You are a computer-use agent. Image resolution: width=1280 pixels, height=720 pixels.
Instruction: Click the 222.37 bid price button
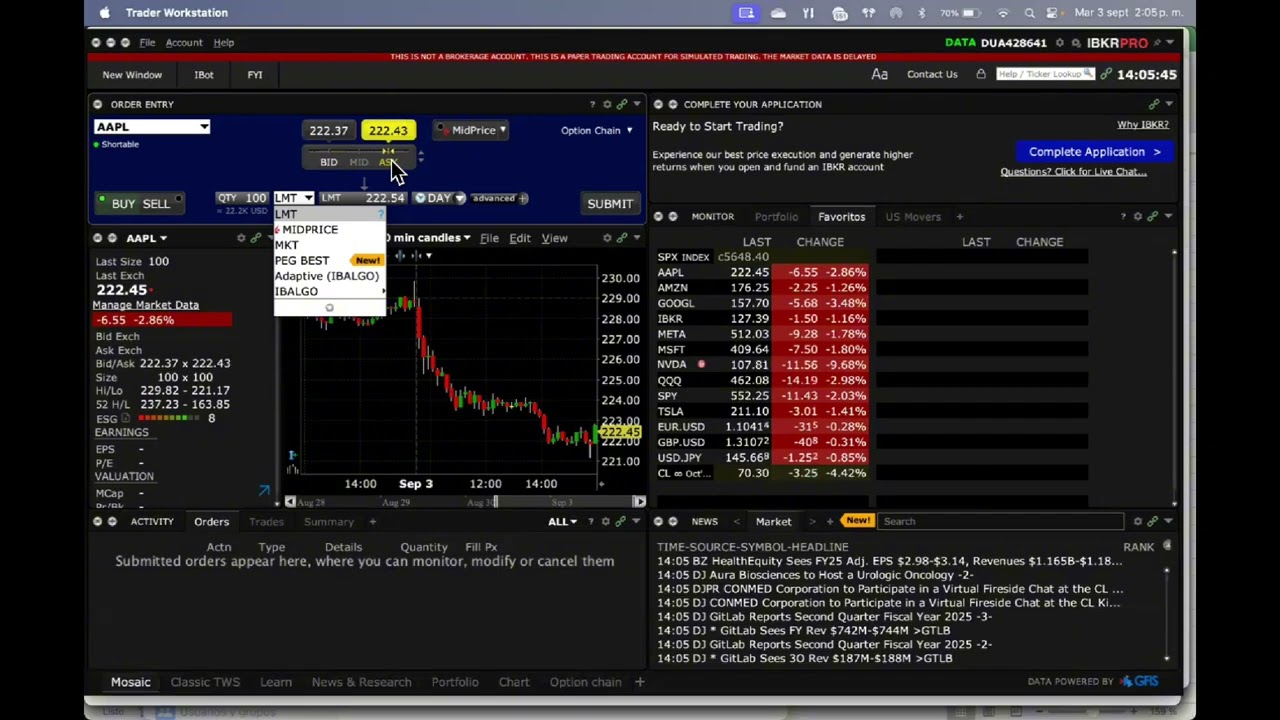[328, 131]
